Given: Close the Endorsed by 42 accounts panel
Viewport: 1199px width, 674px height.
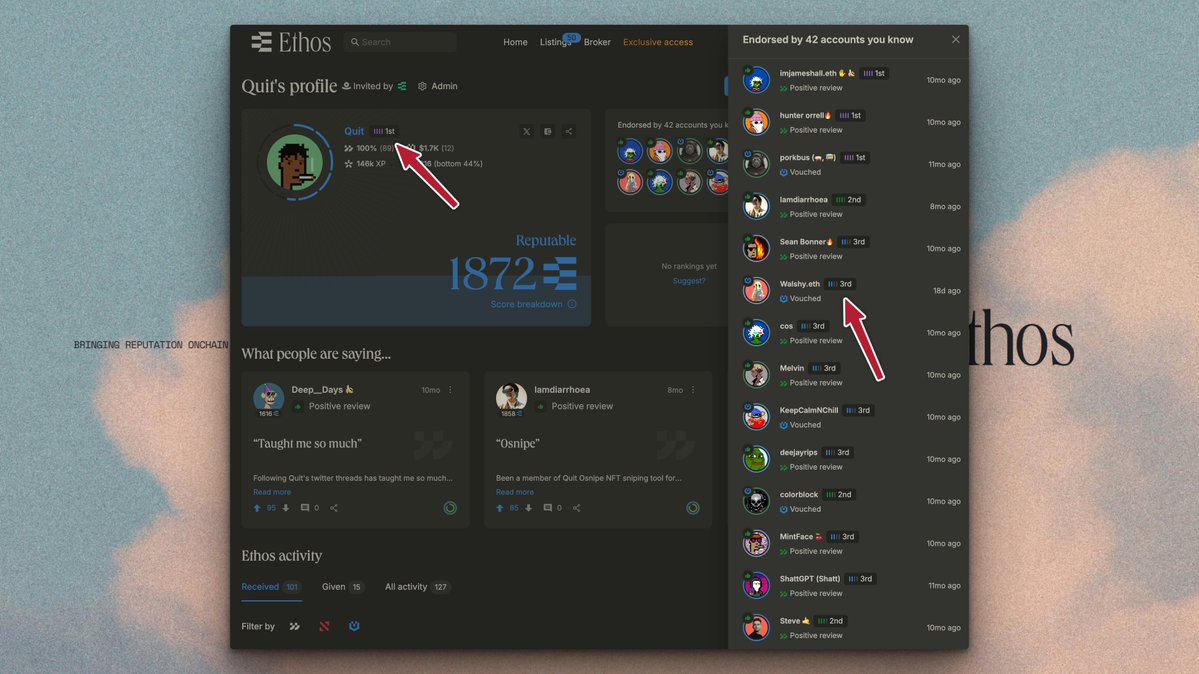Looking at the screenshot, I should click(955, 40).
